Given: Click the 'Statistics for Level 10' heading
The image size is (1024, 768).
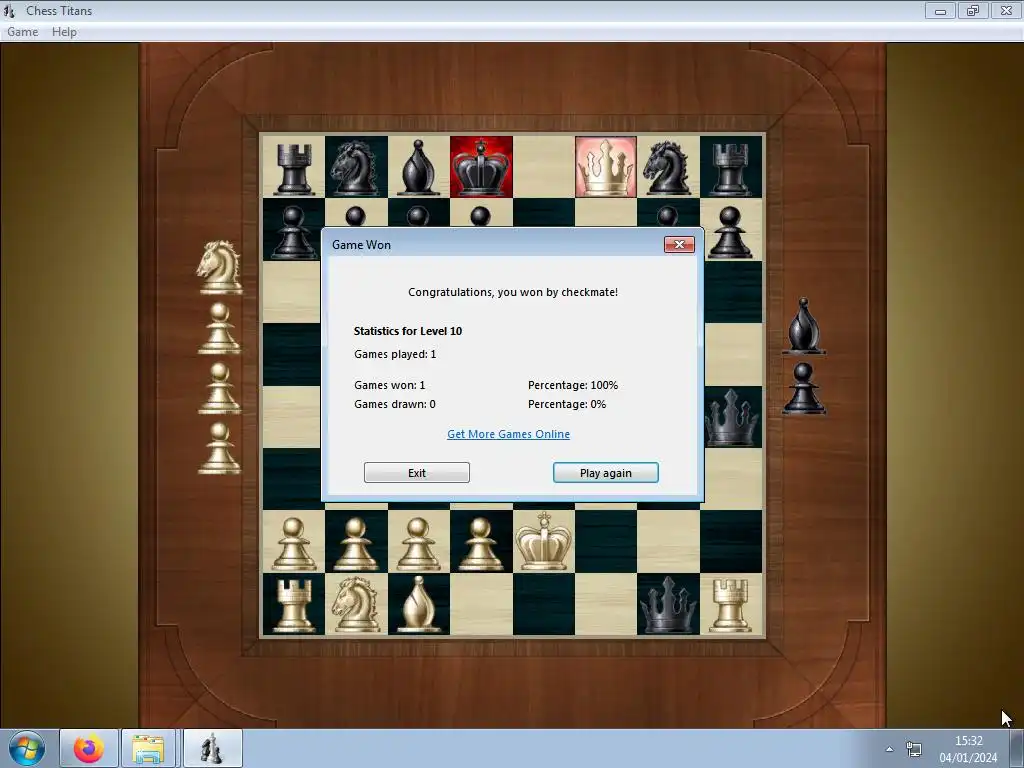Looking at the screenshot, I should pos(408,331).
